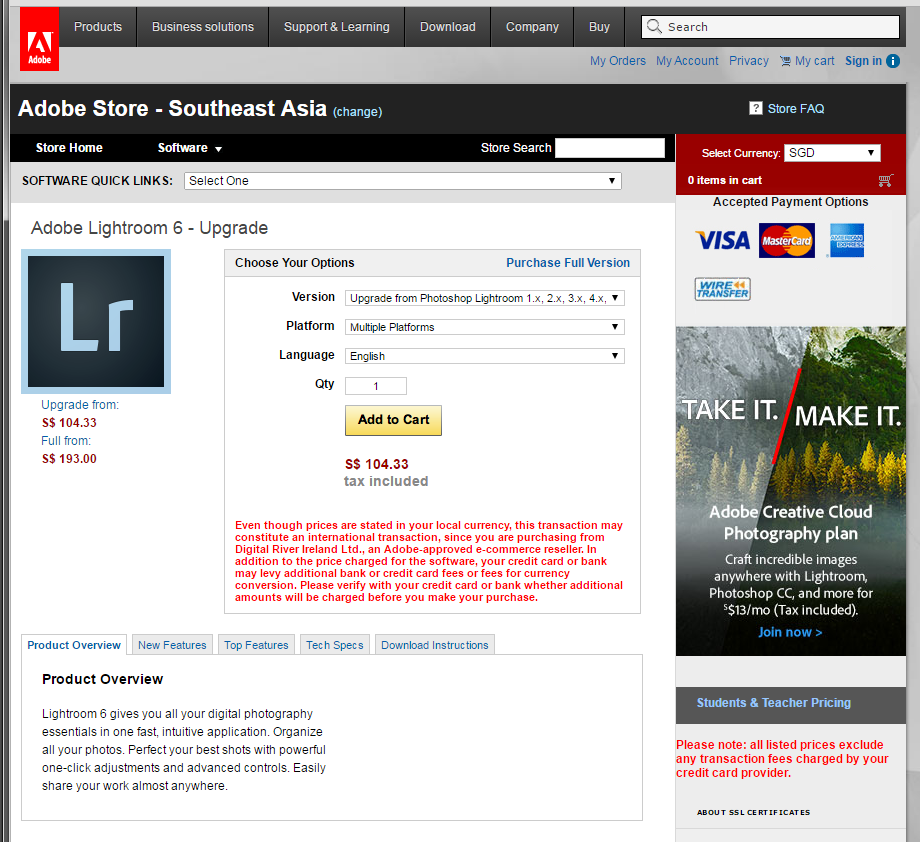
Task: Click the Adobe logo
Action: [39, 39]
